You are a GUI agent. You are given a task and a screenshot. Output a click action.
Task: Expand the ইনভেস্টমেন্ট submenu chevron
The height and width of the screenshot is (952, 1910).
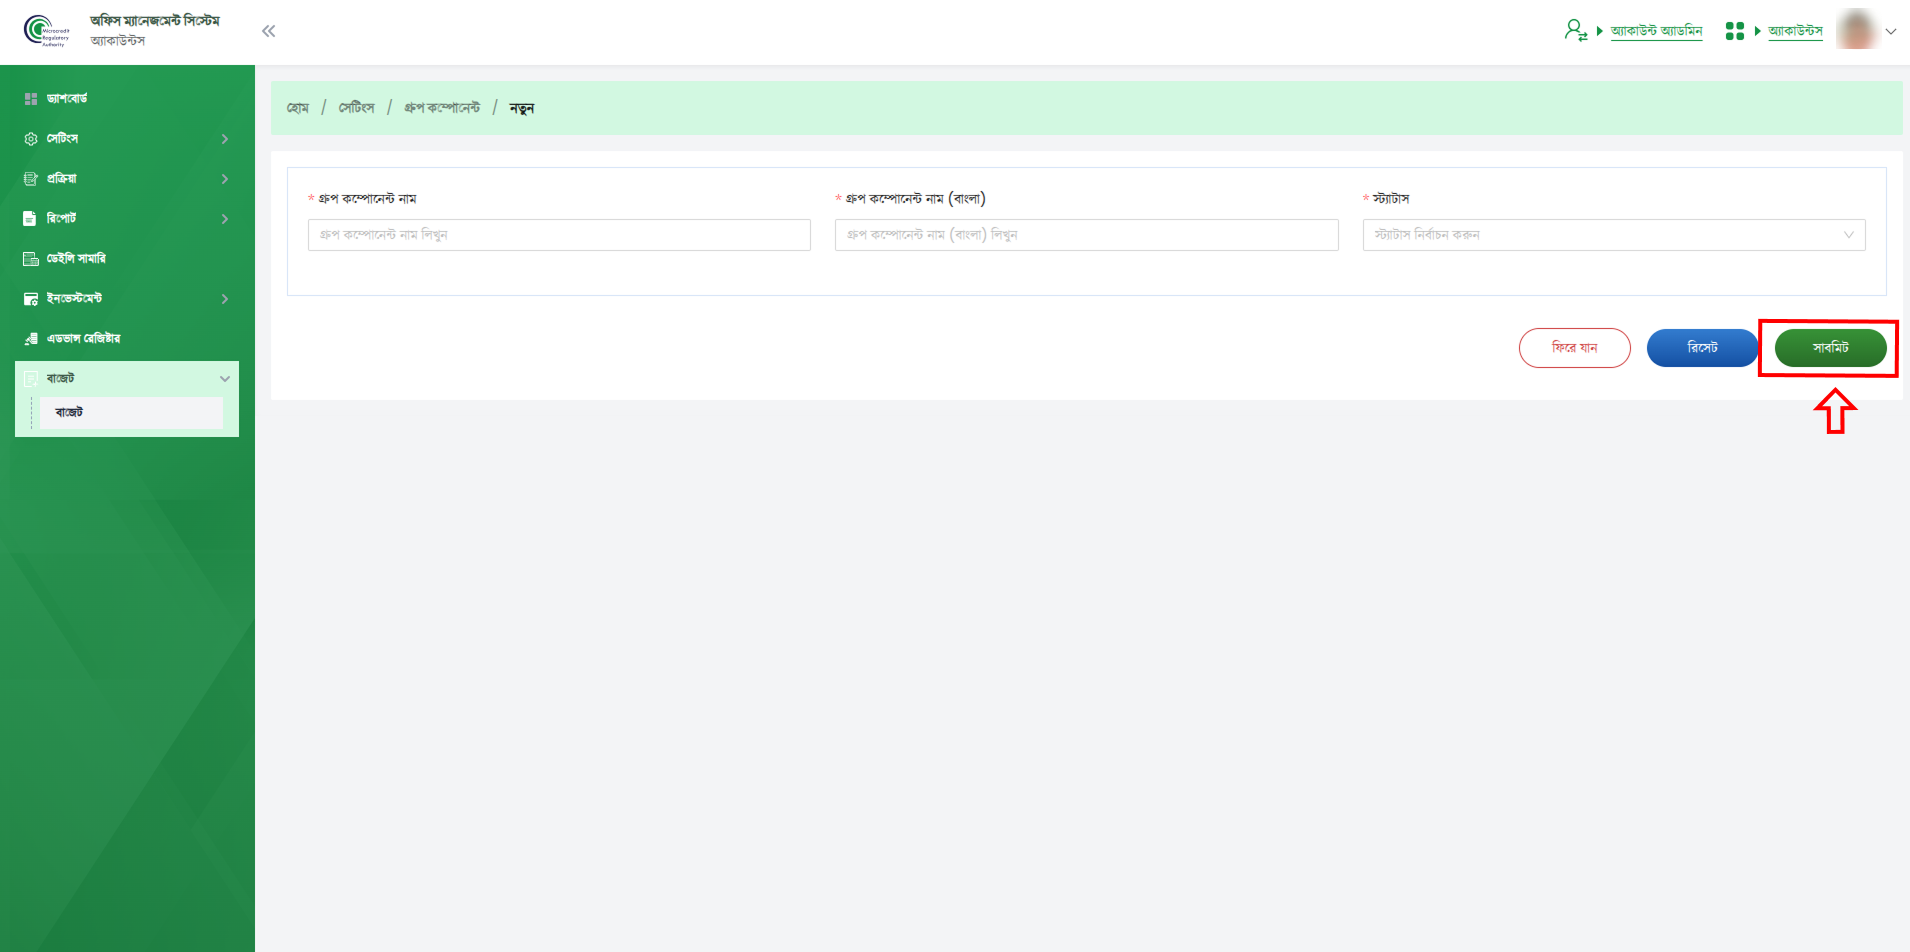[x=225, y=299]
